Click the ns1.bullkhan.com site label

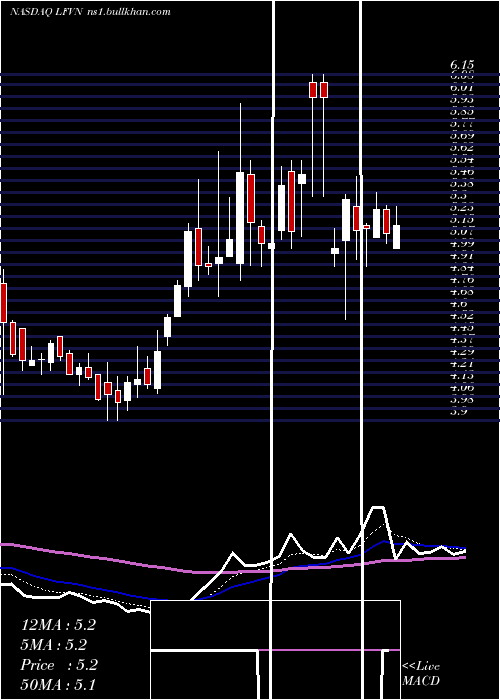(x=128, y=12)
